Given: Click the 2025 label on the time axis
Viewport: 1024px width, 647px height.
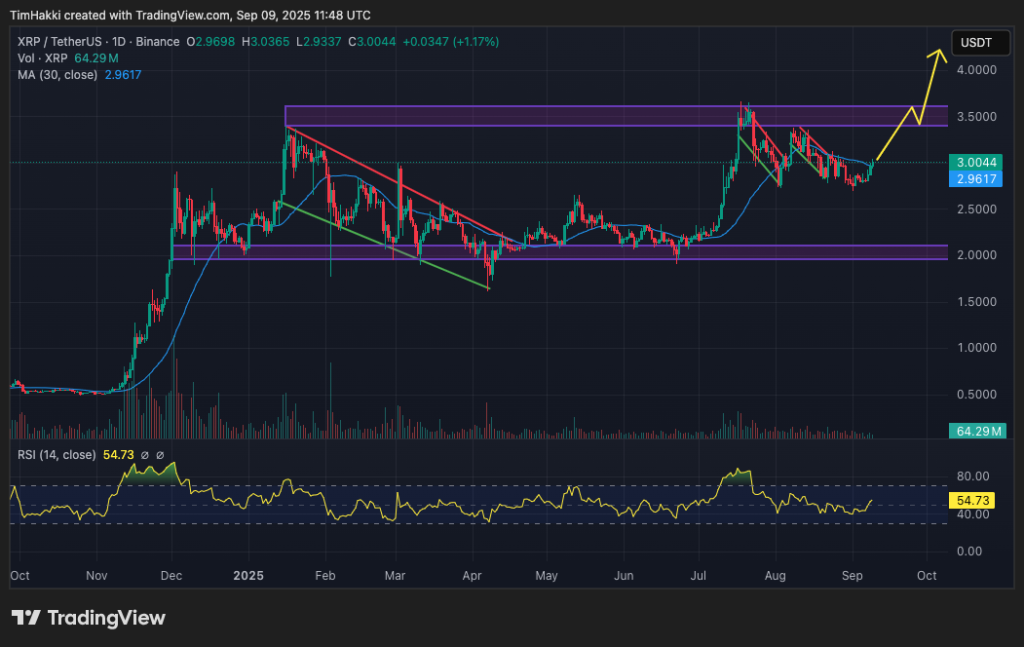Looking at the screenshot, I should click(247, 576).
